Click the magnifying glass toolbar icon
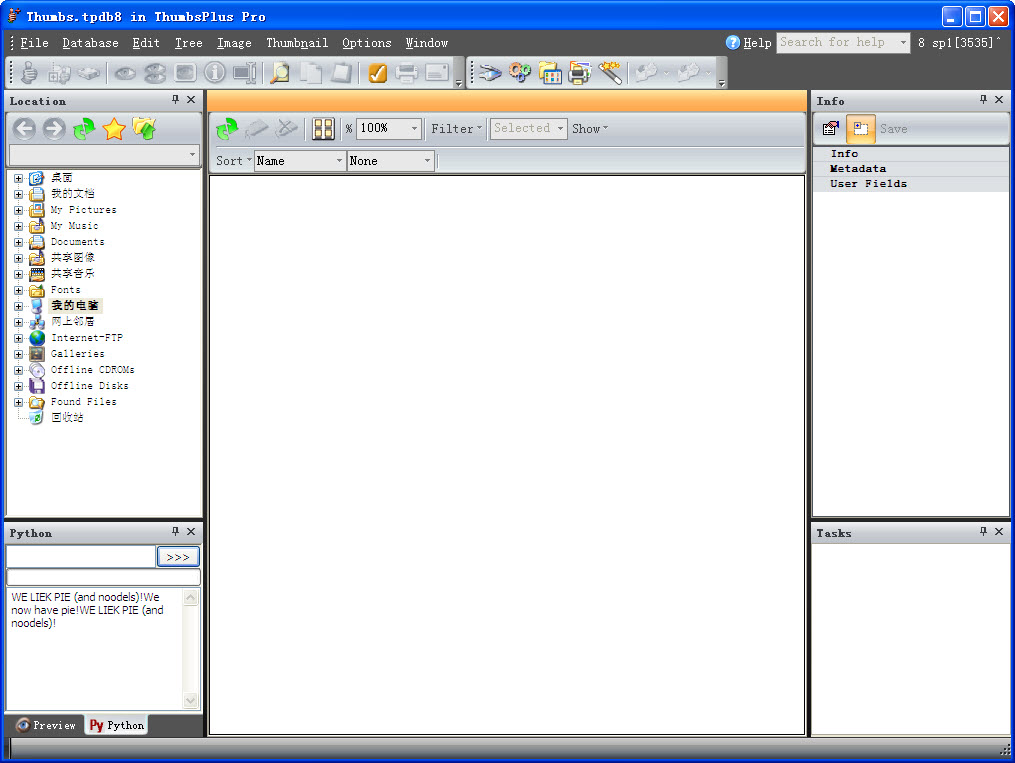Viewport: 1015px width, 763px height. pyautogui.click(x=280, y=73)
